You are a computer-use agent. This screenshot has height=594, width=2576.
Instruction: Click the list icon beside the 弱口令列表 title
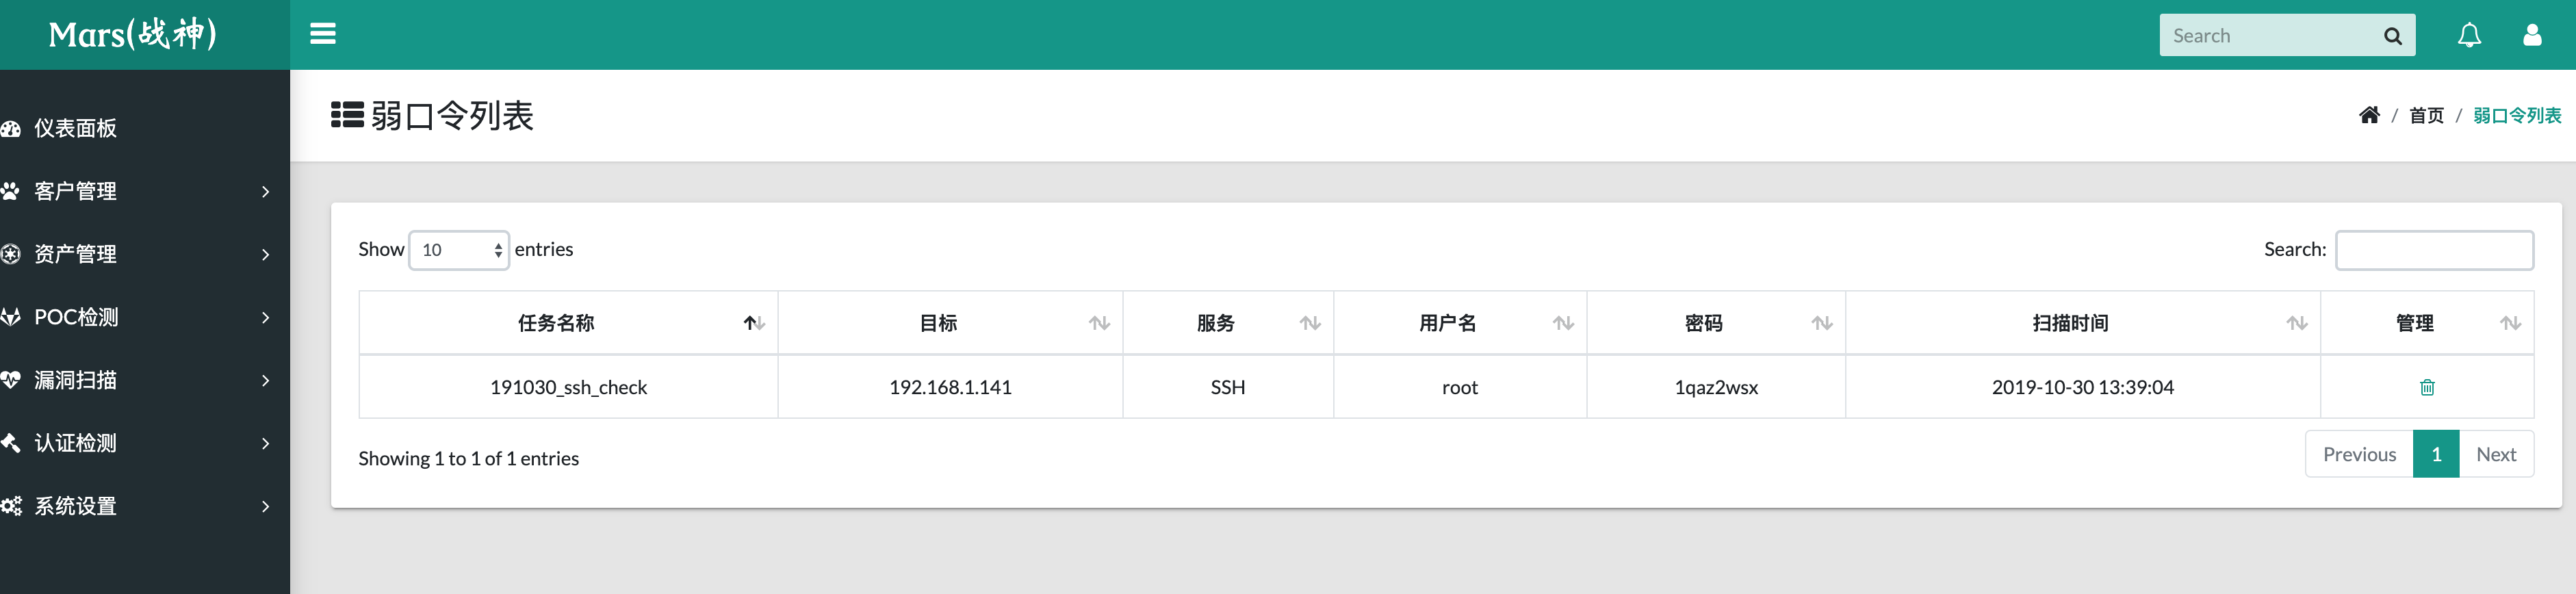click(x=347, y=115)
